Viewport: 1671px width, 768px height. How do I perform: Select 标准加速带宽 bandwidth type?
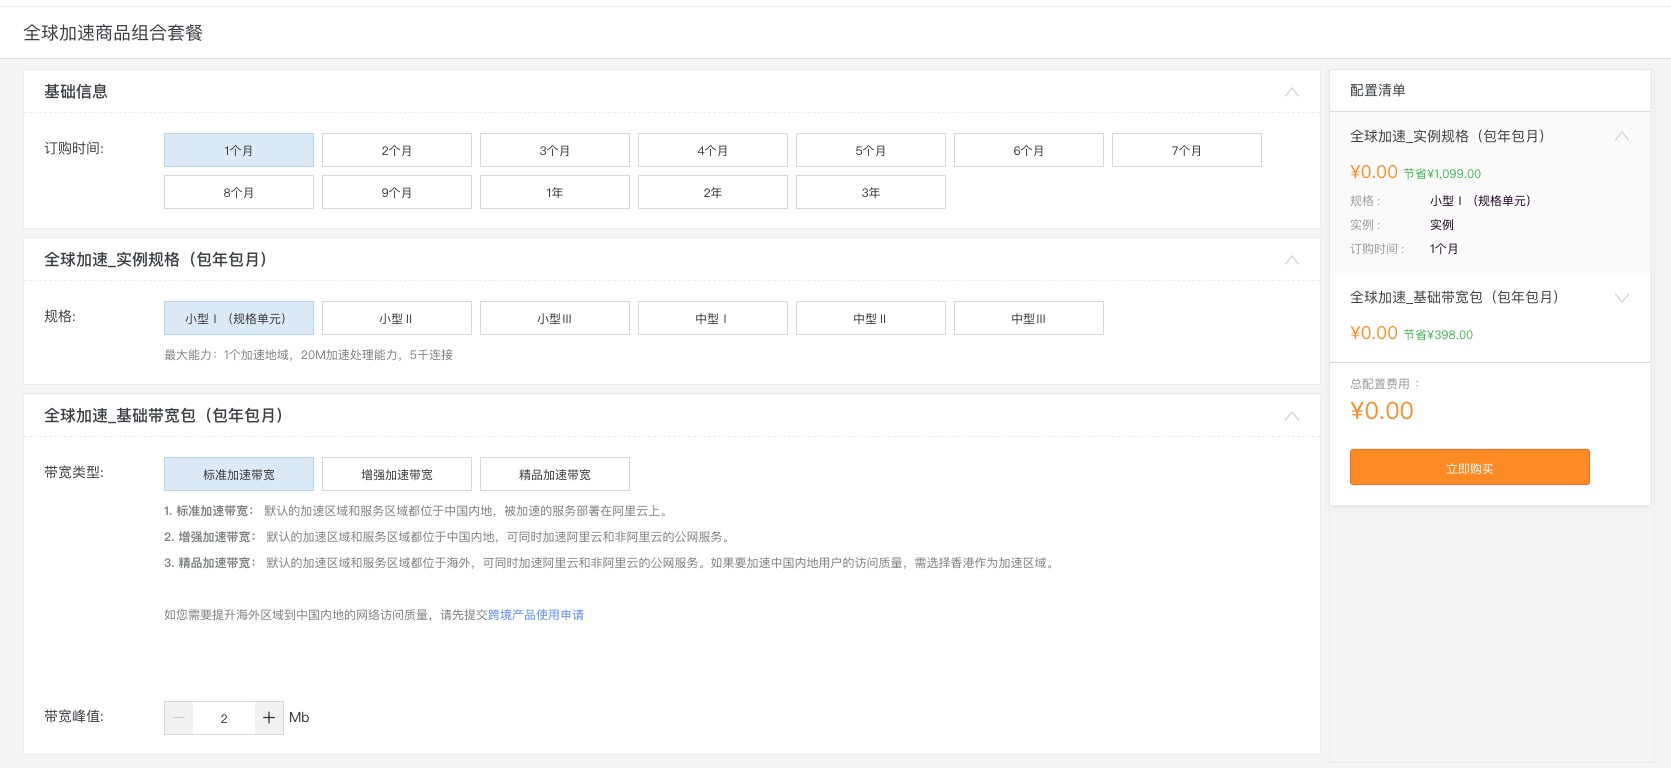coord(239,475)
